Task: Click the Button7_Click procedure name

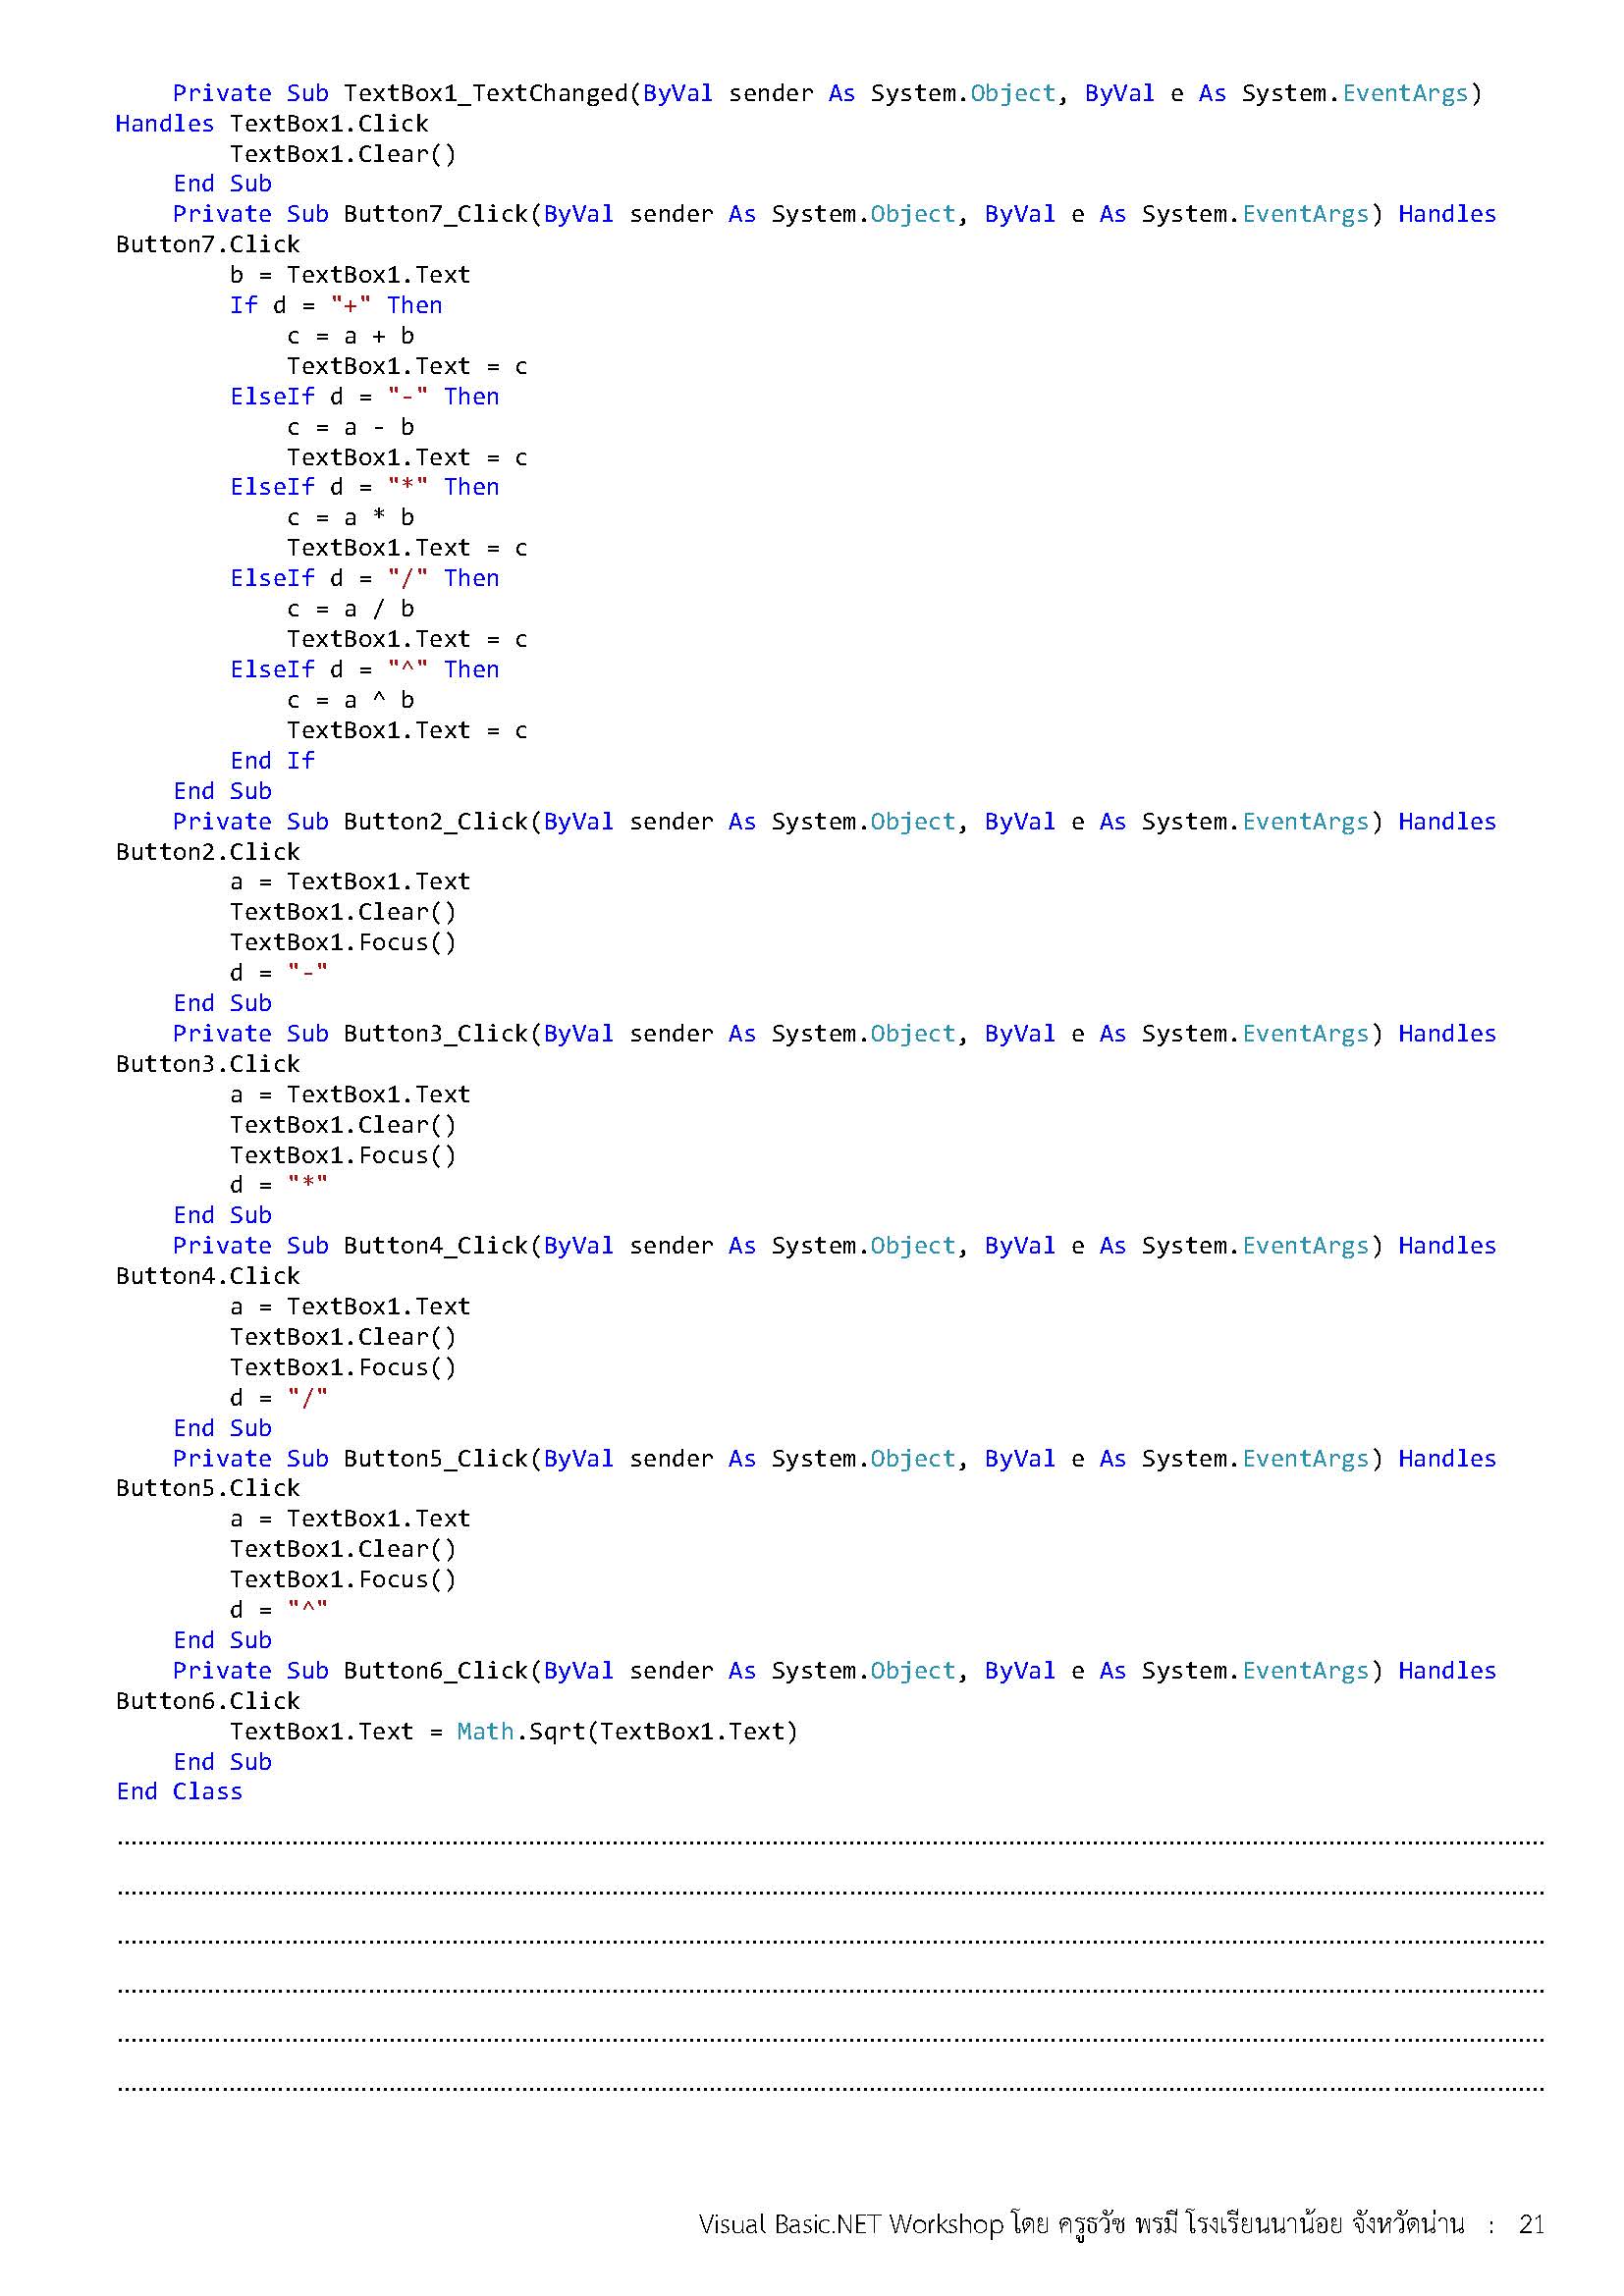Action: [435, 214]
